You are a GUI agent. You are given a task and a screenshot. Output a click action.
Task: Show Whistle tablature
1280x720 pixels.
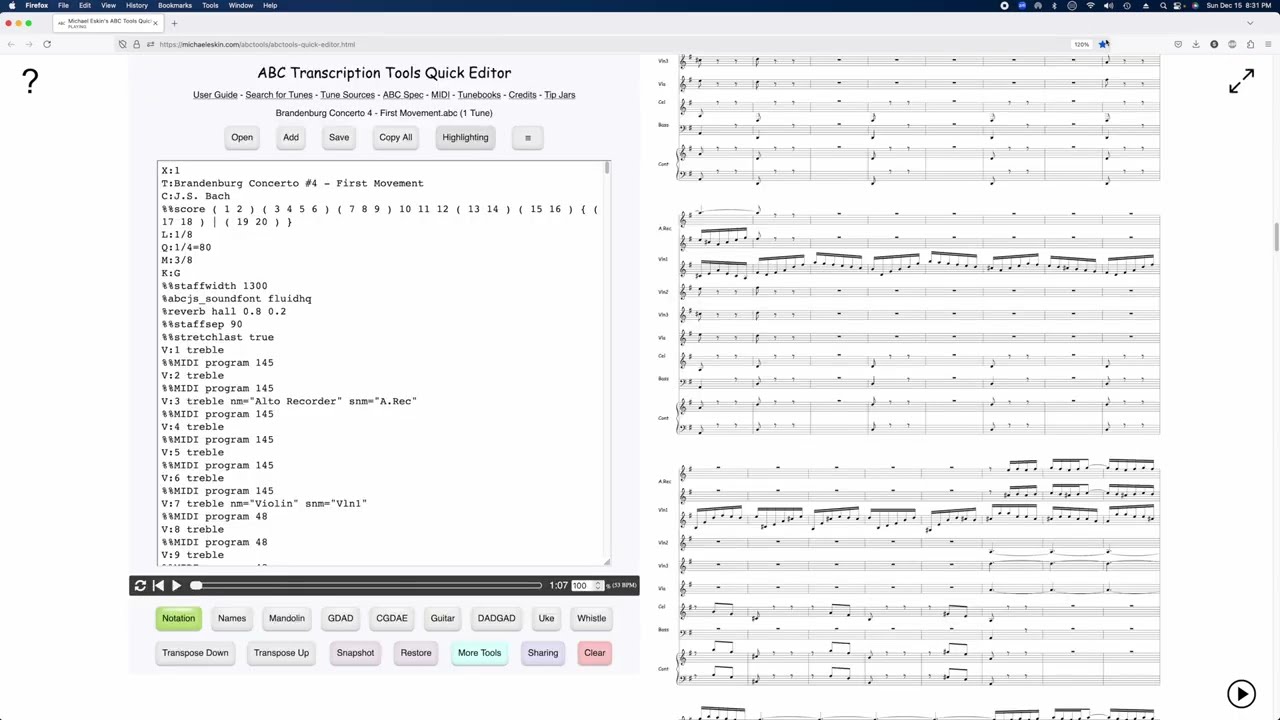pos(591,618)
